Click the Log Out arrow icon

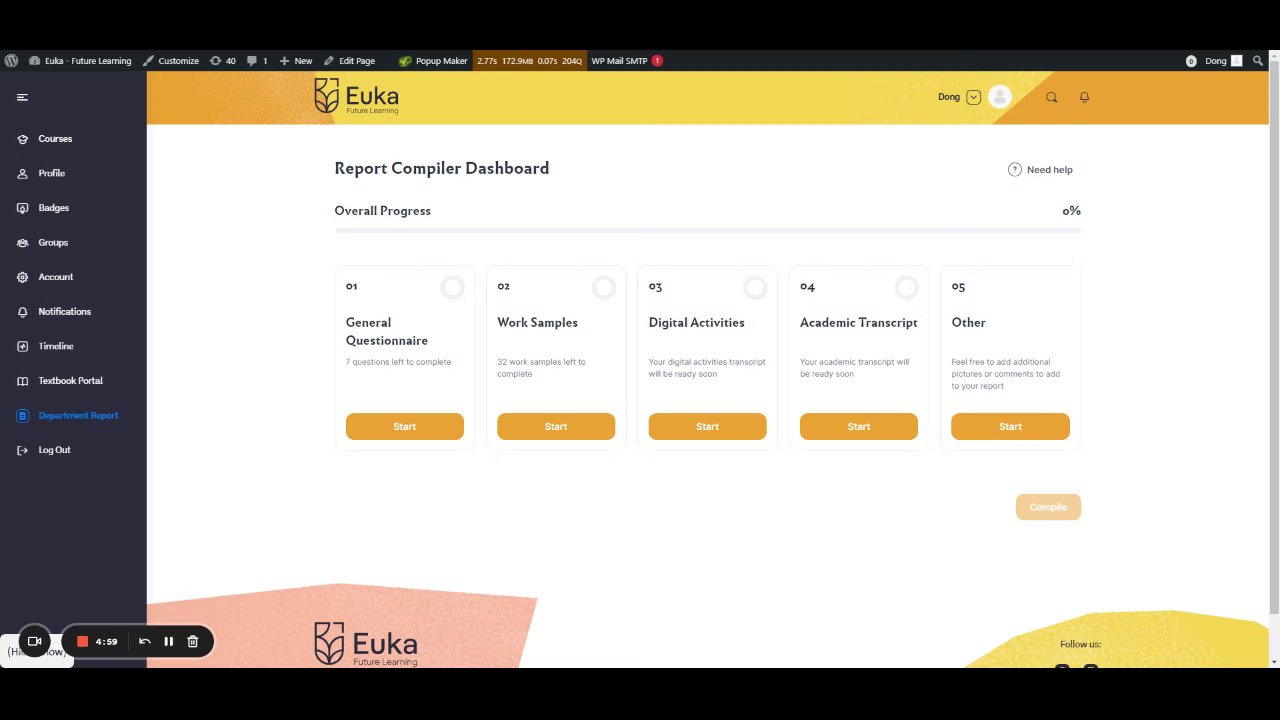22,450
